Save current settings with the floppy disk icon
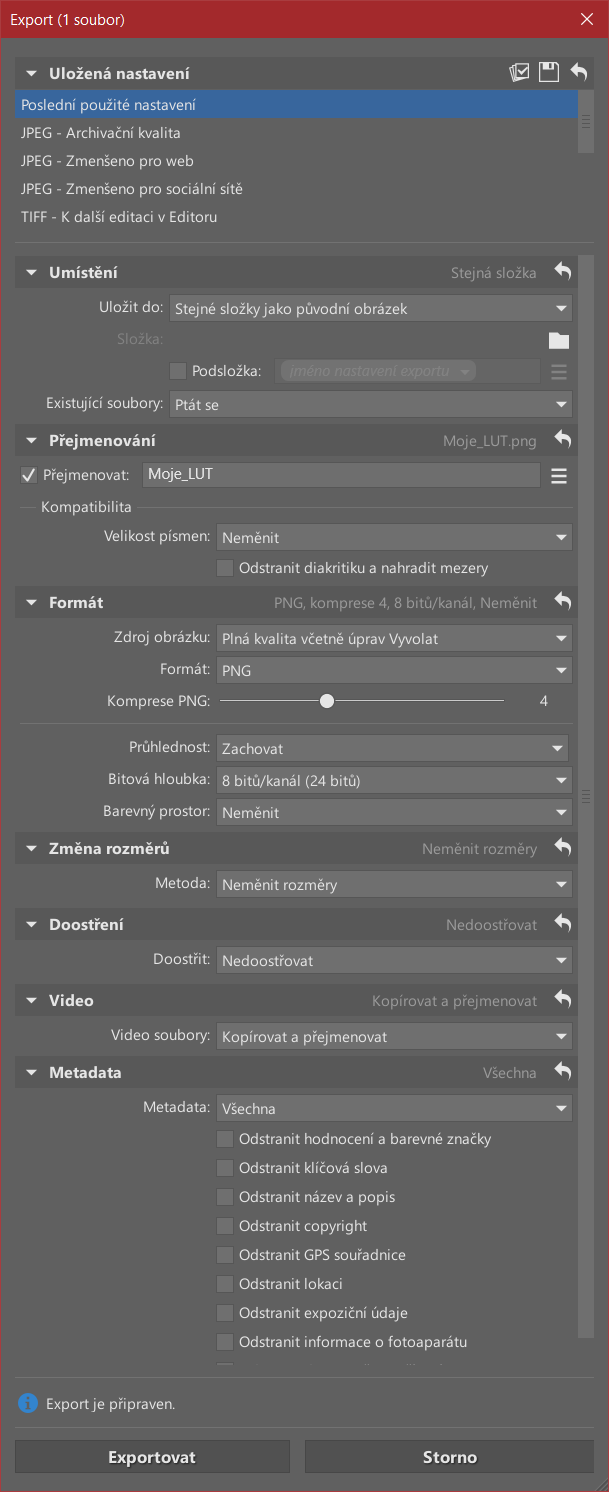The width and height of the screenshot is (609, 1492). pyautogui.click(x=549, y=72)
